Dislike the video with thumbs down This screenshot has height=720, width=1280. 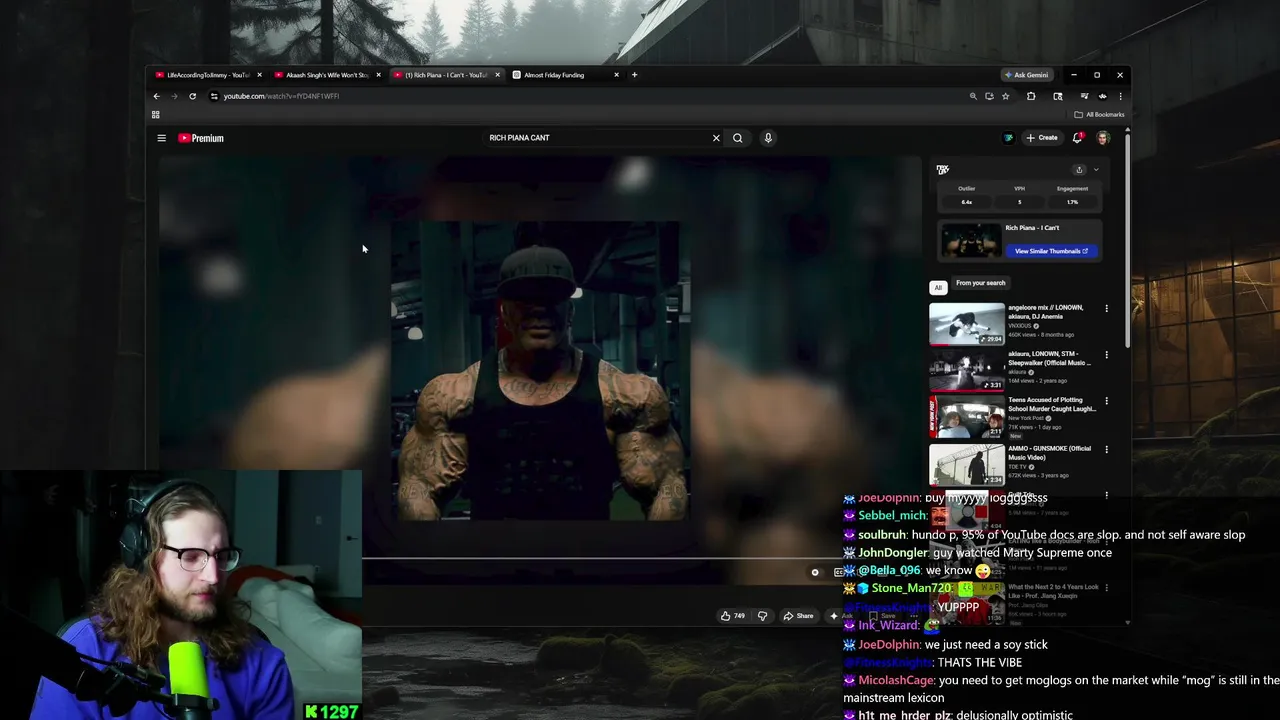[x=762, y=616]
